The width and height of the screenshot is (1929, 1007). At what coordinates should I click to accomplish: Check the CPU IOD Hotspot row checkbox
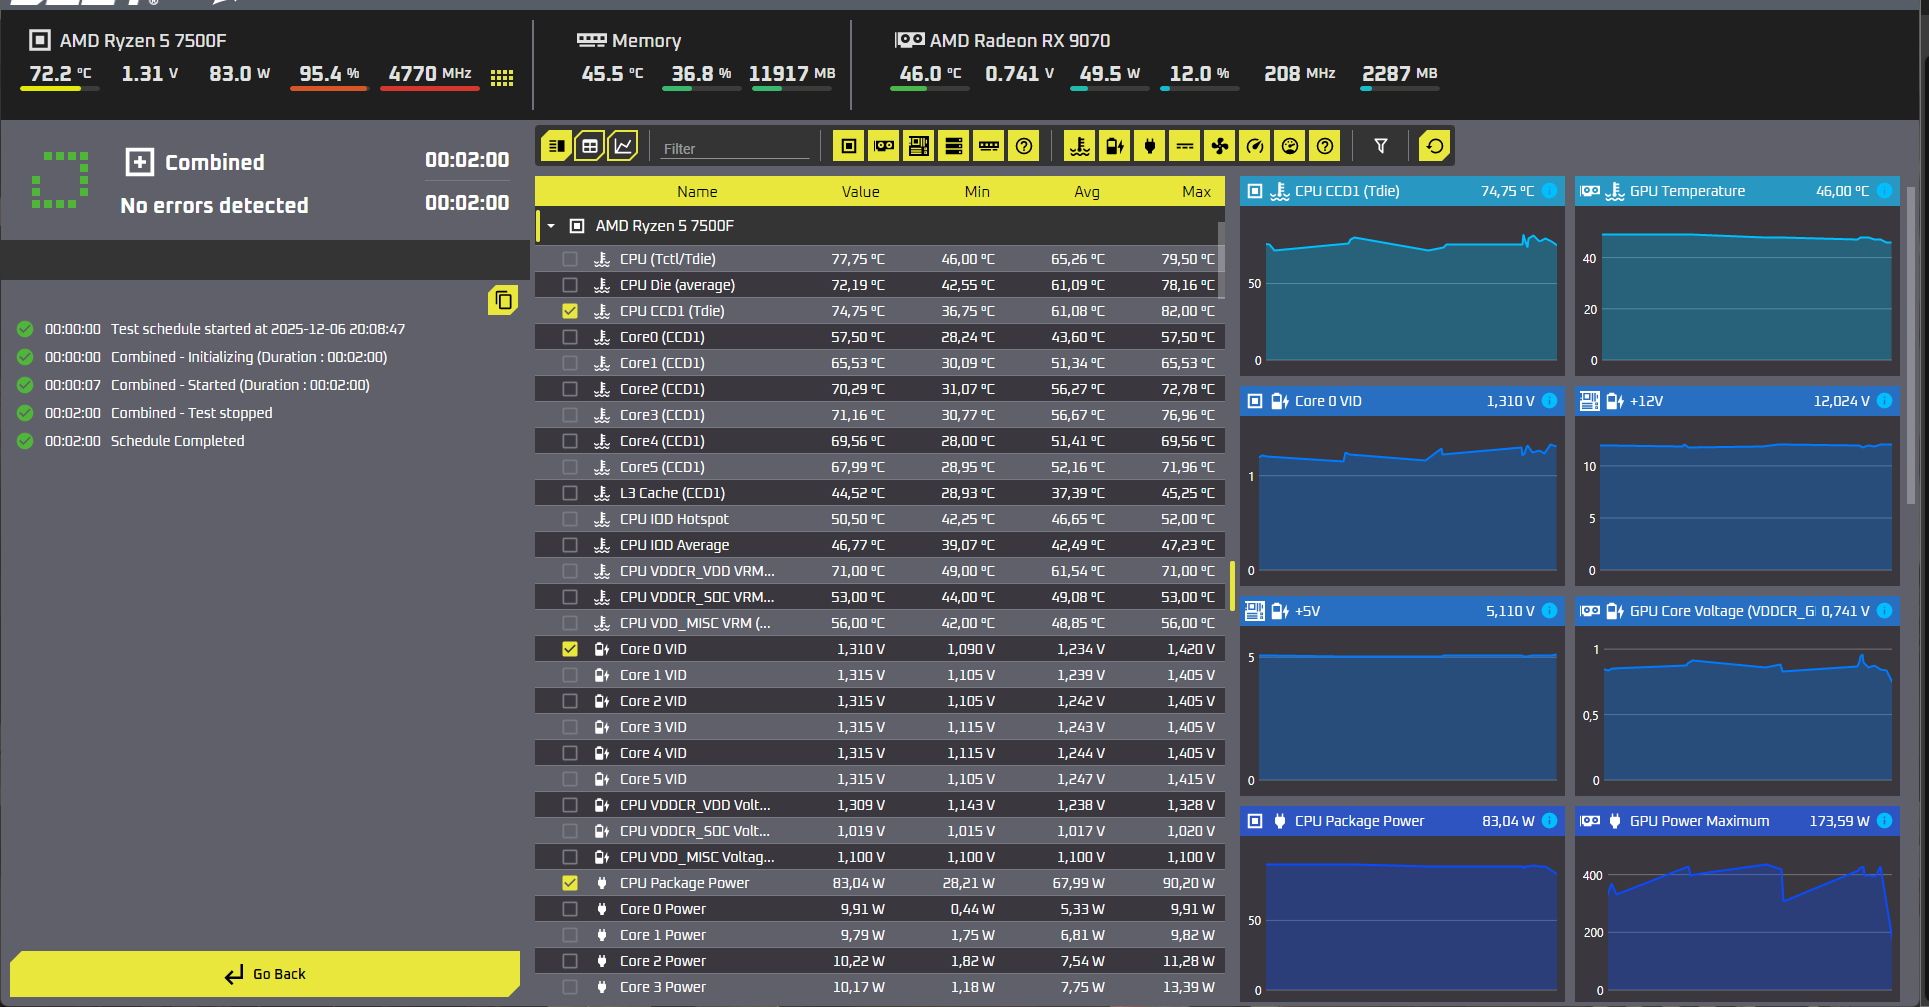pos(570,519)
